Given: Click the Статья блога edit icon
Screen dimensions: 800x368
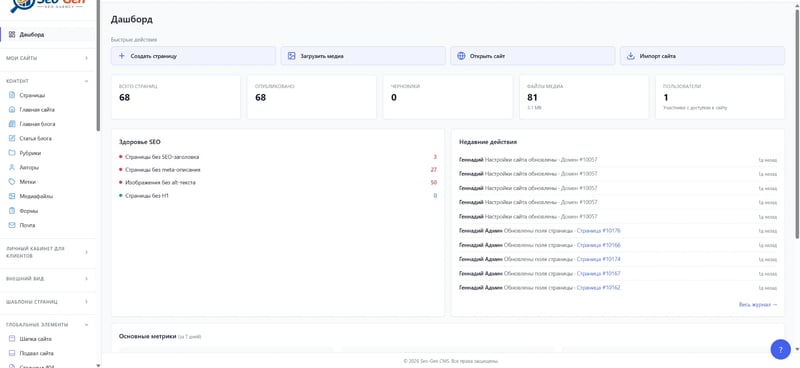Looking at the screenshot, I should [x=12, y=138].
